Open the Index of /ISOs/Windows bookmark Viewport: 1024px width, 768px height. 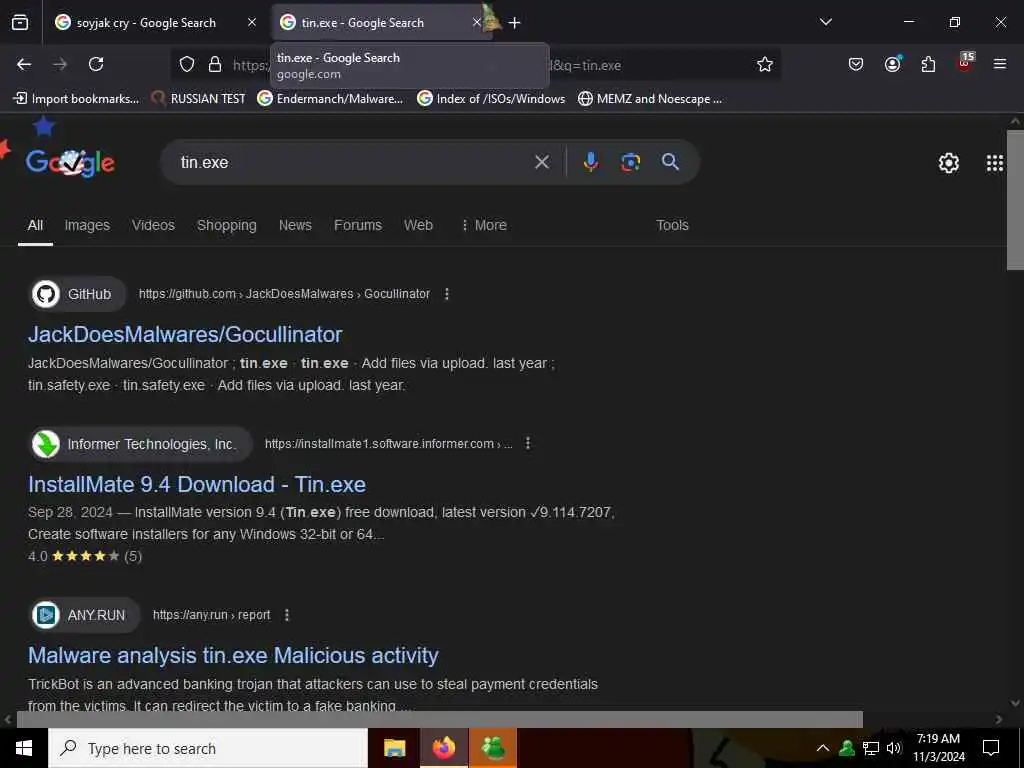pyautogui.click(x=491, y=99)
